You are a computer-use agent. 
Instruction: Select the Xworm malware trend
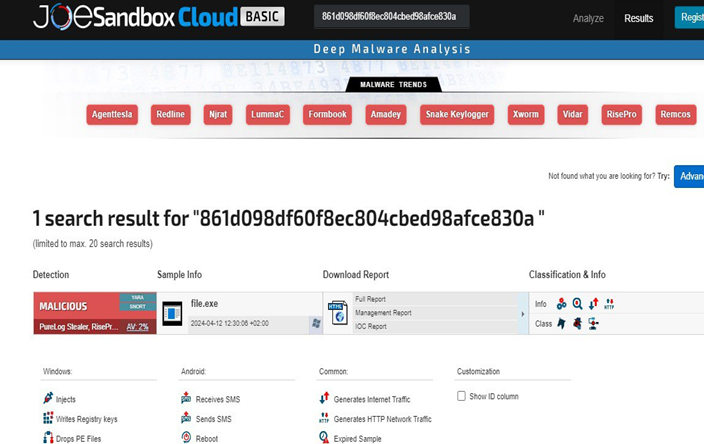(x=526, y=114)
